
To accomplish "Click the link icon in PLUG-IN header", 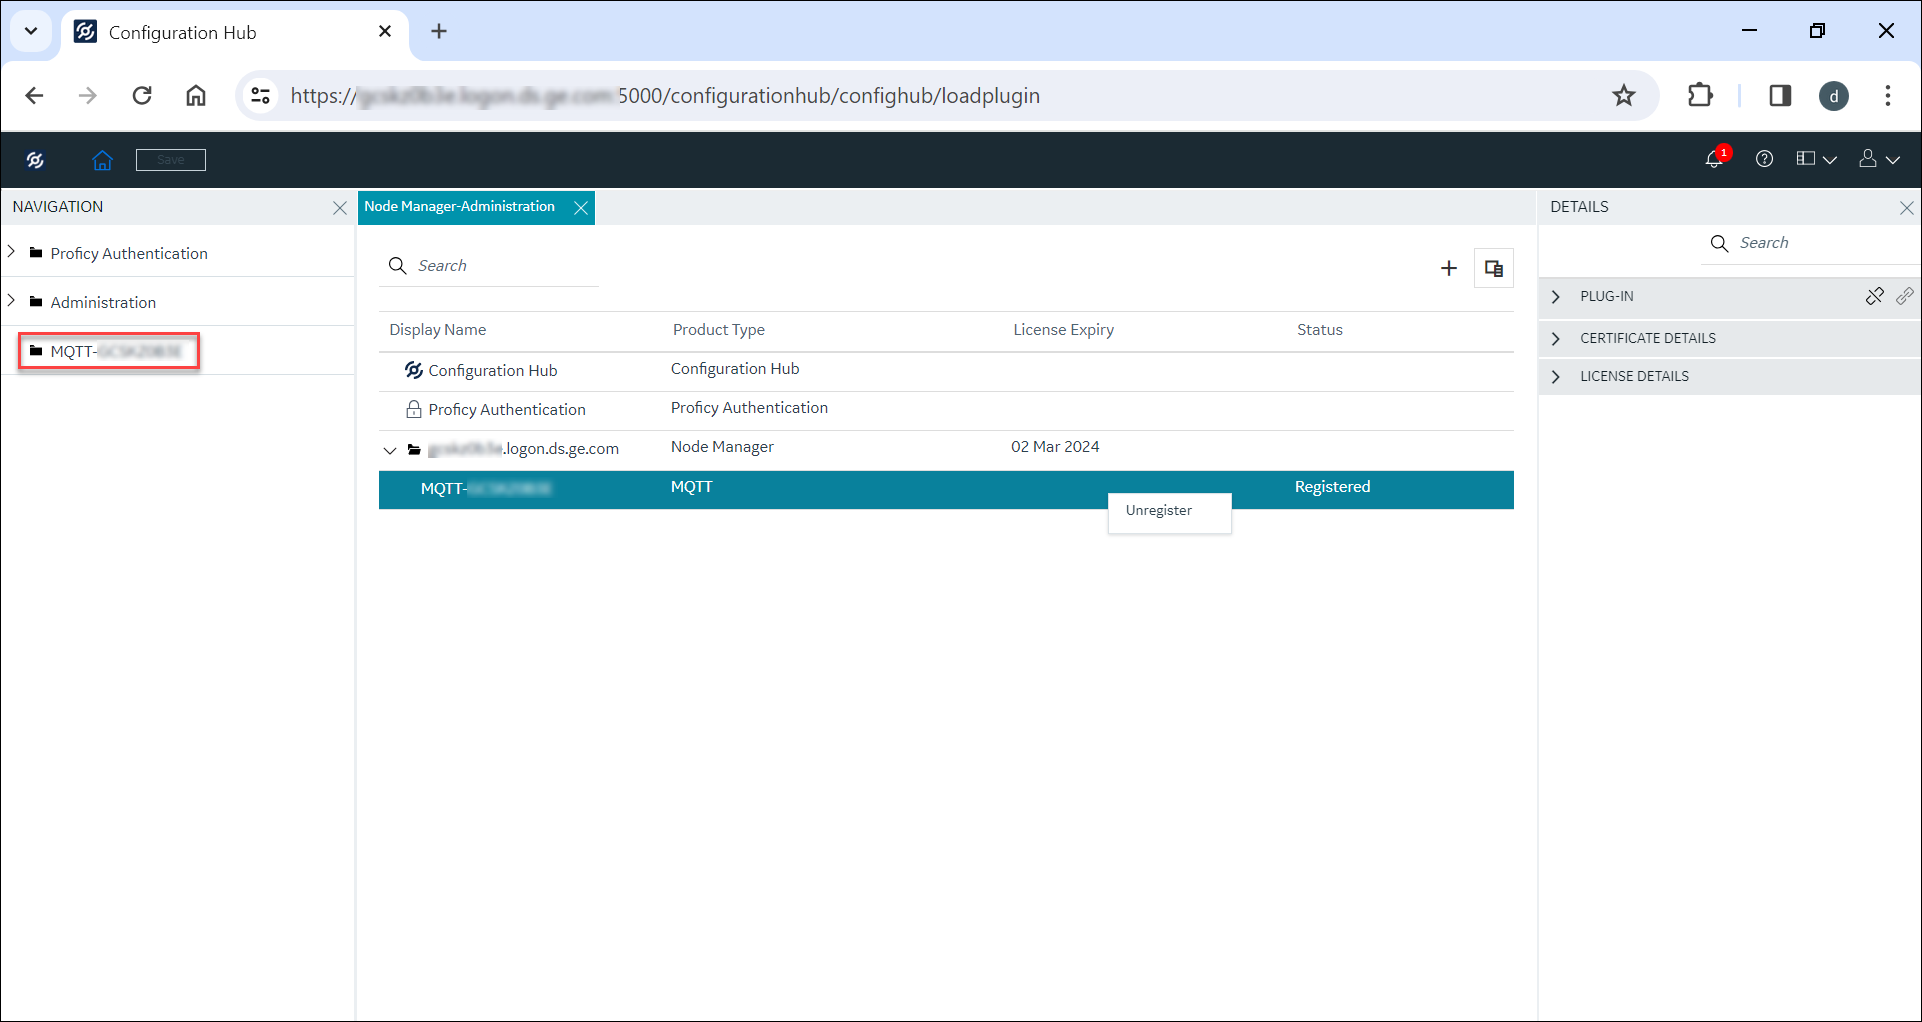I will (x=1905, y=296).
